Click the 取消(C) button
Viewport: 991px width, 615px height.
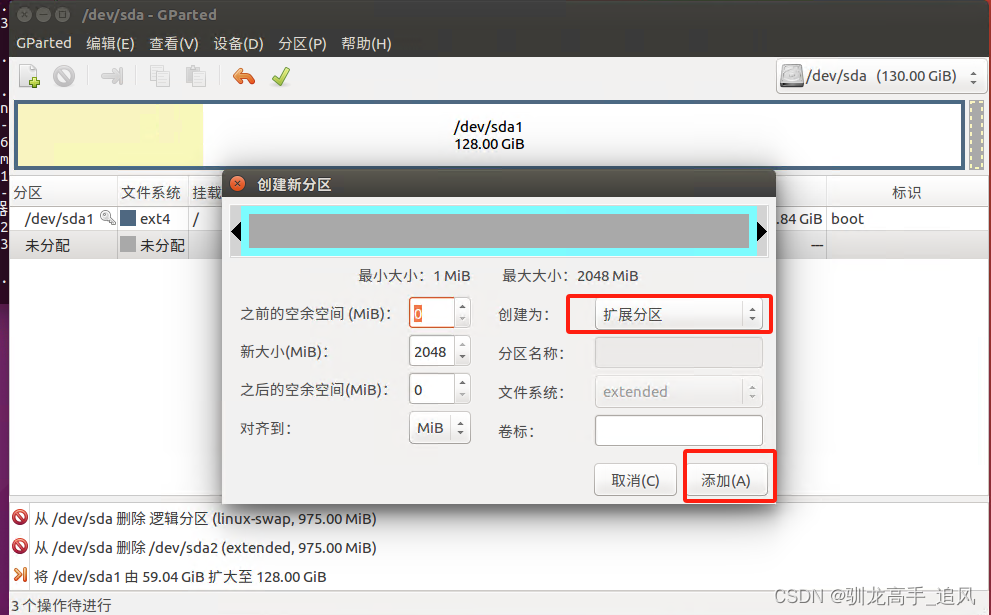(x=635, y=480)
